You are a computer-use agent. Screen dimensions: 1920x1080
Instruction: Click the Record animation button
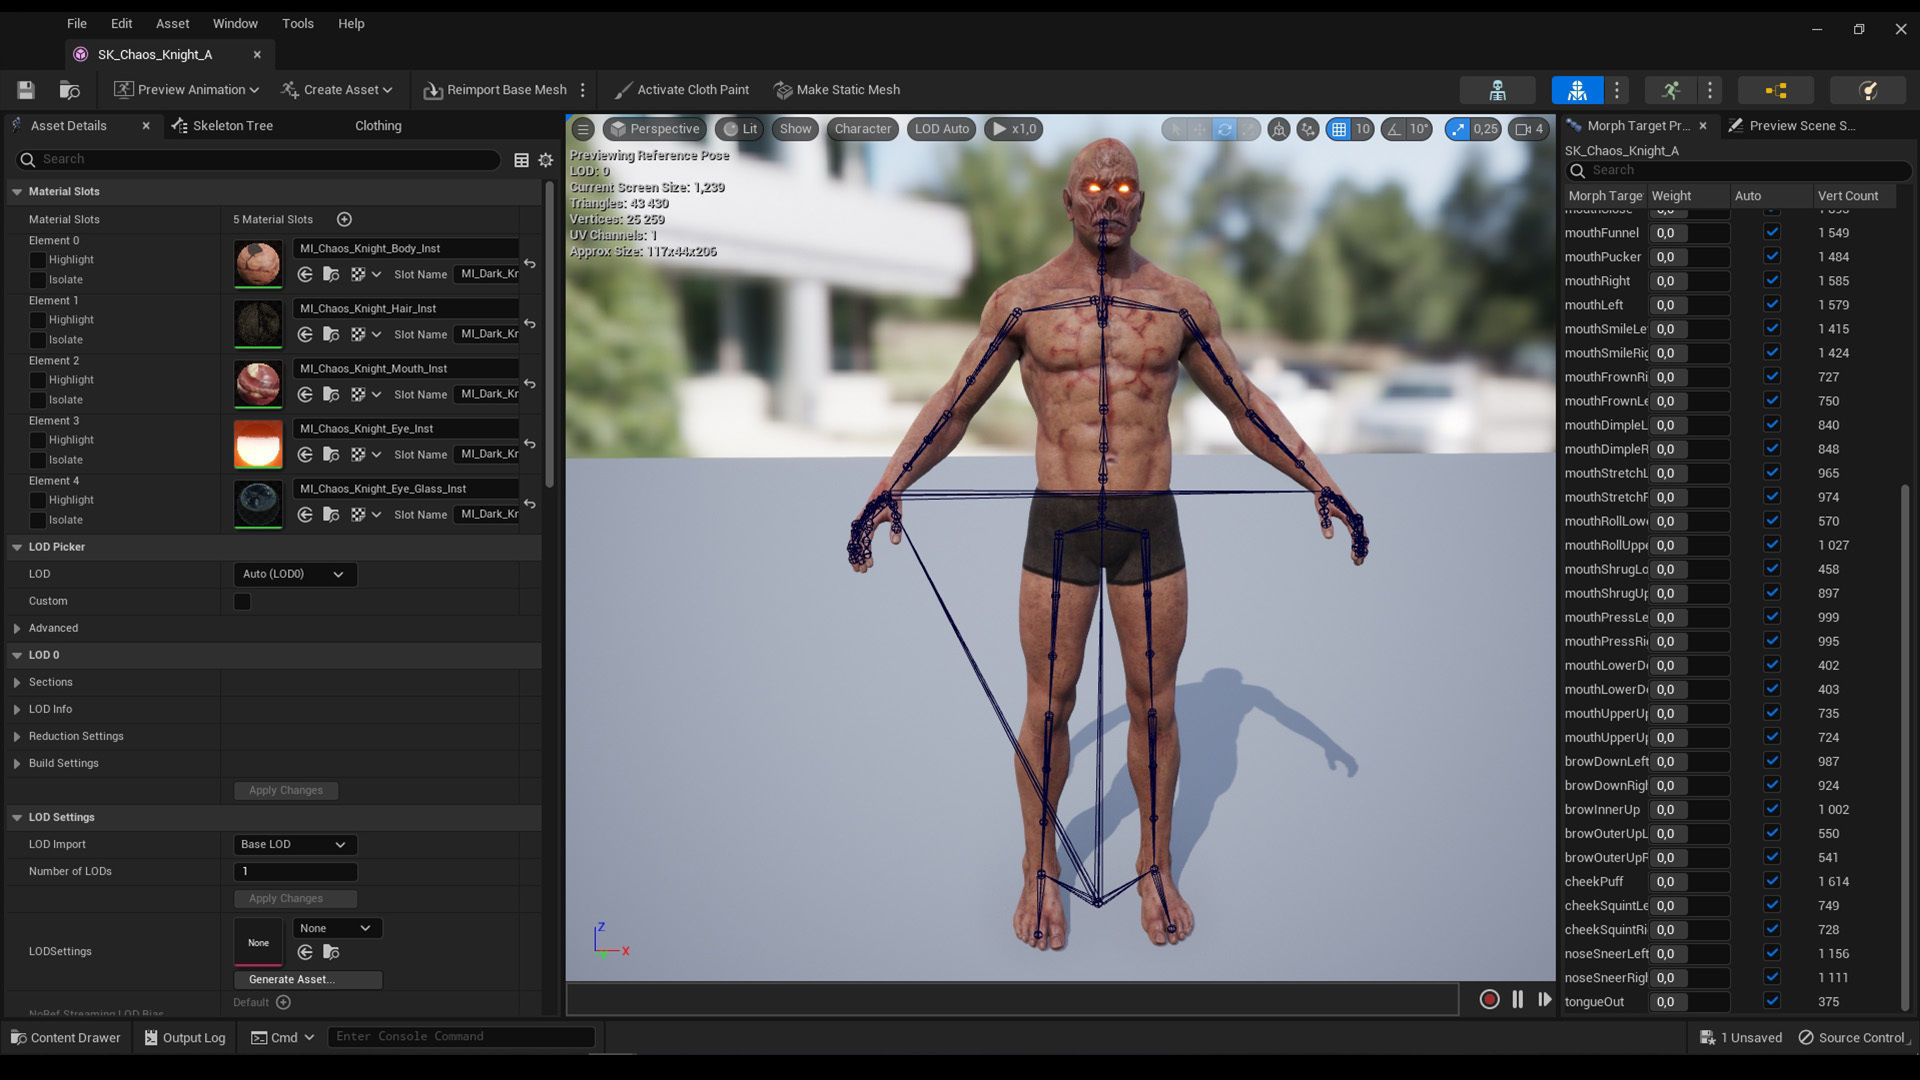point(1489,999)
